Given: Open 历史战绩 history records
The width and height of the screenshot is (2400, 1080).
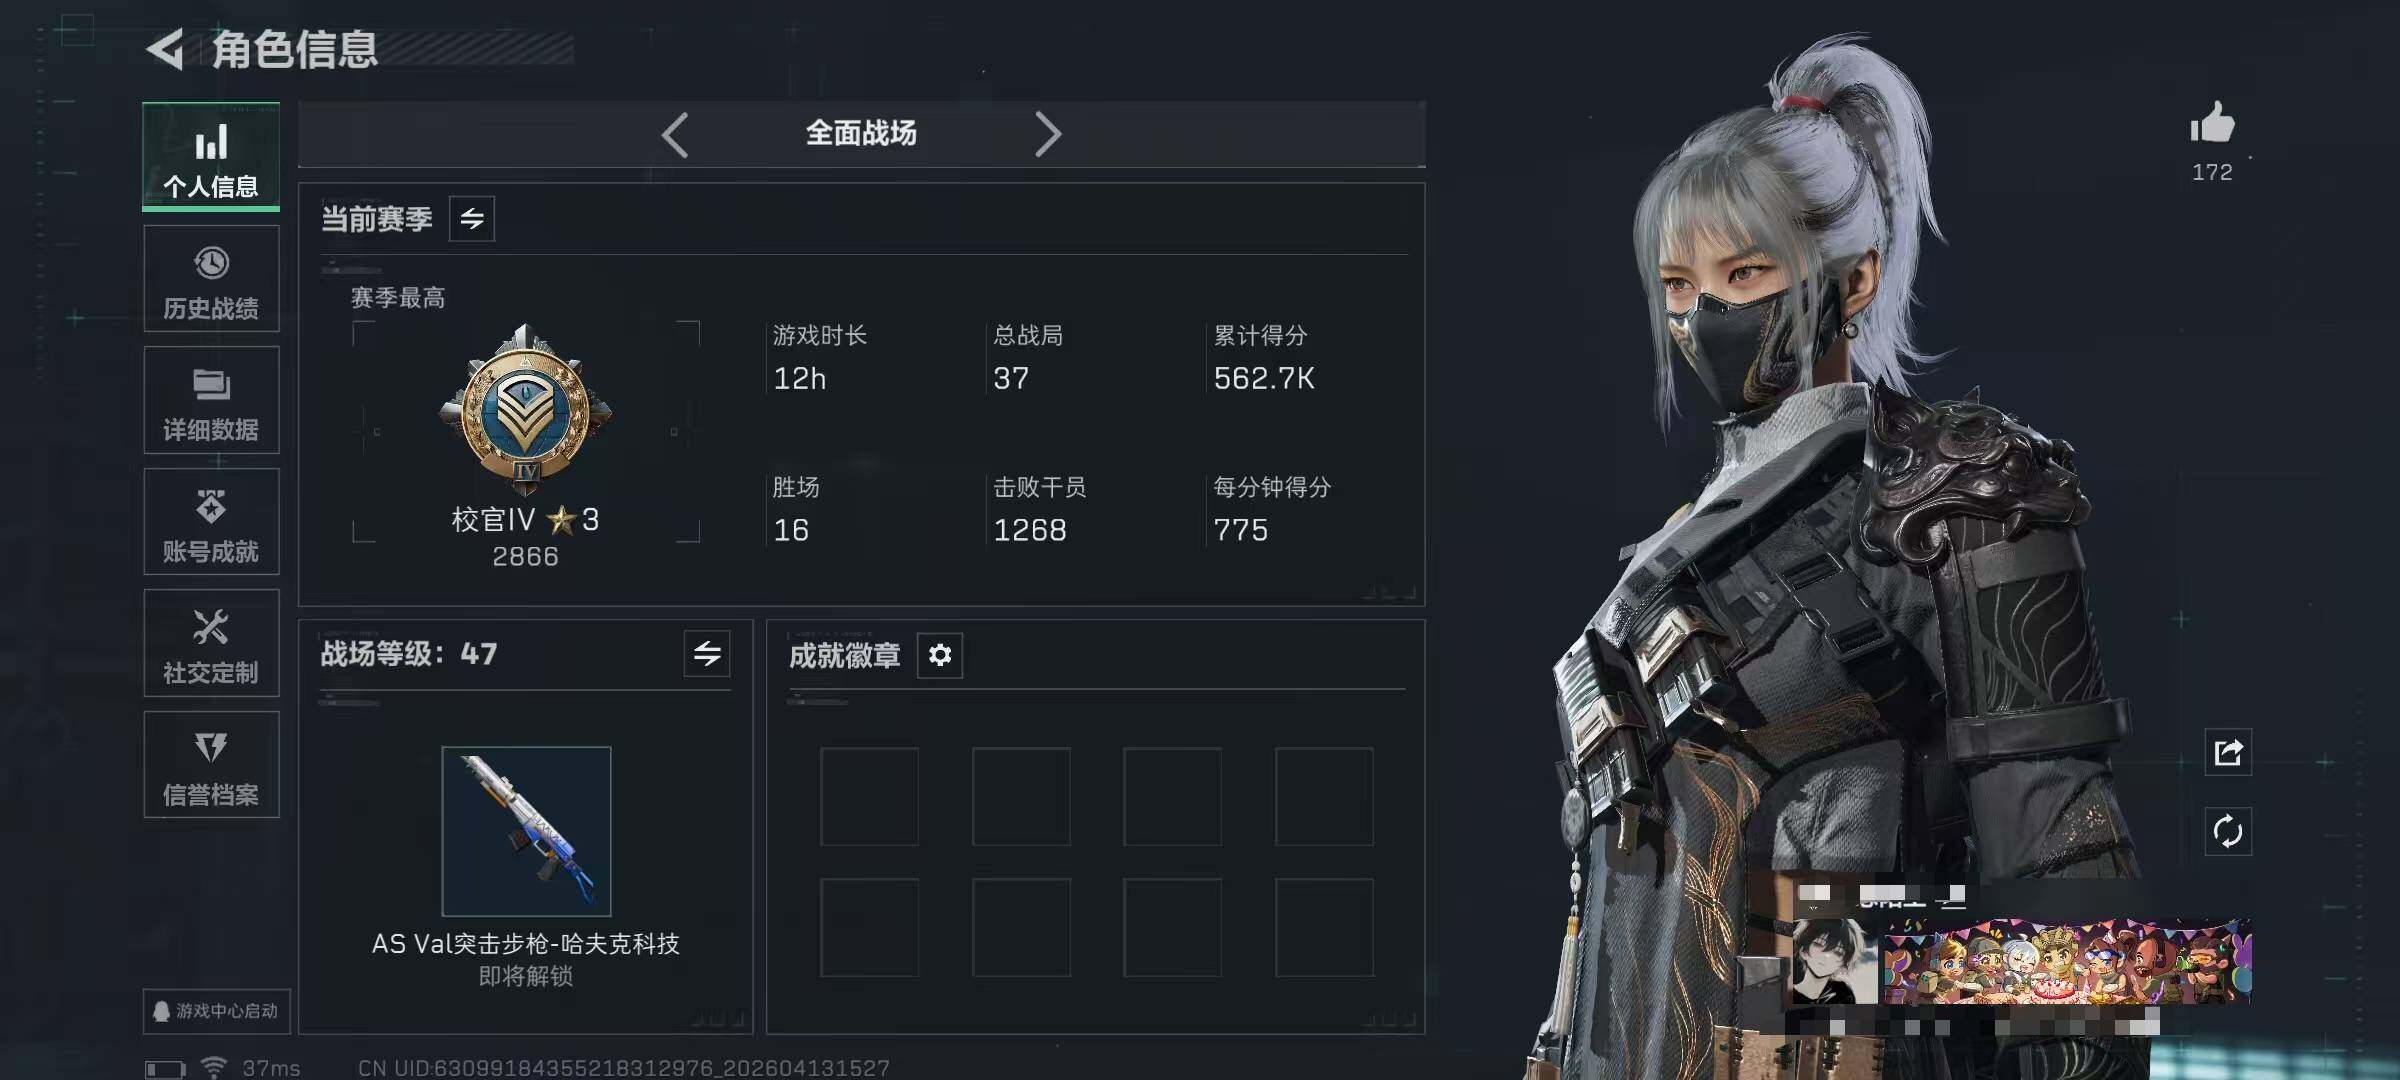Looking at the screenshot, I should coord(211,279).
